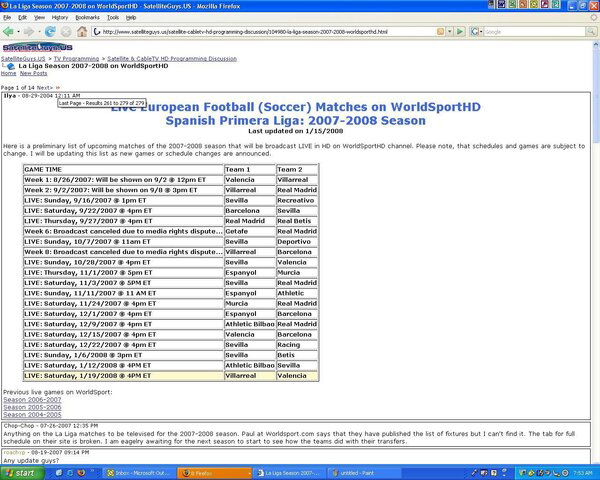Open the TV Programming breadcrumb link

point(76,59)
